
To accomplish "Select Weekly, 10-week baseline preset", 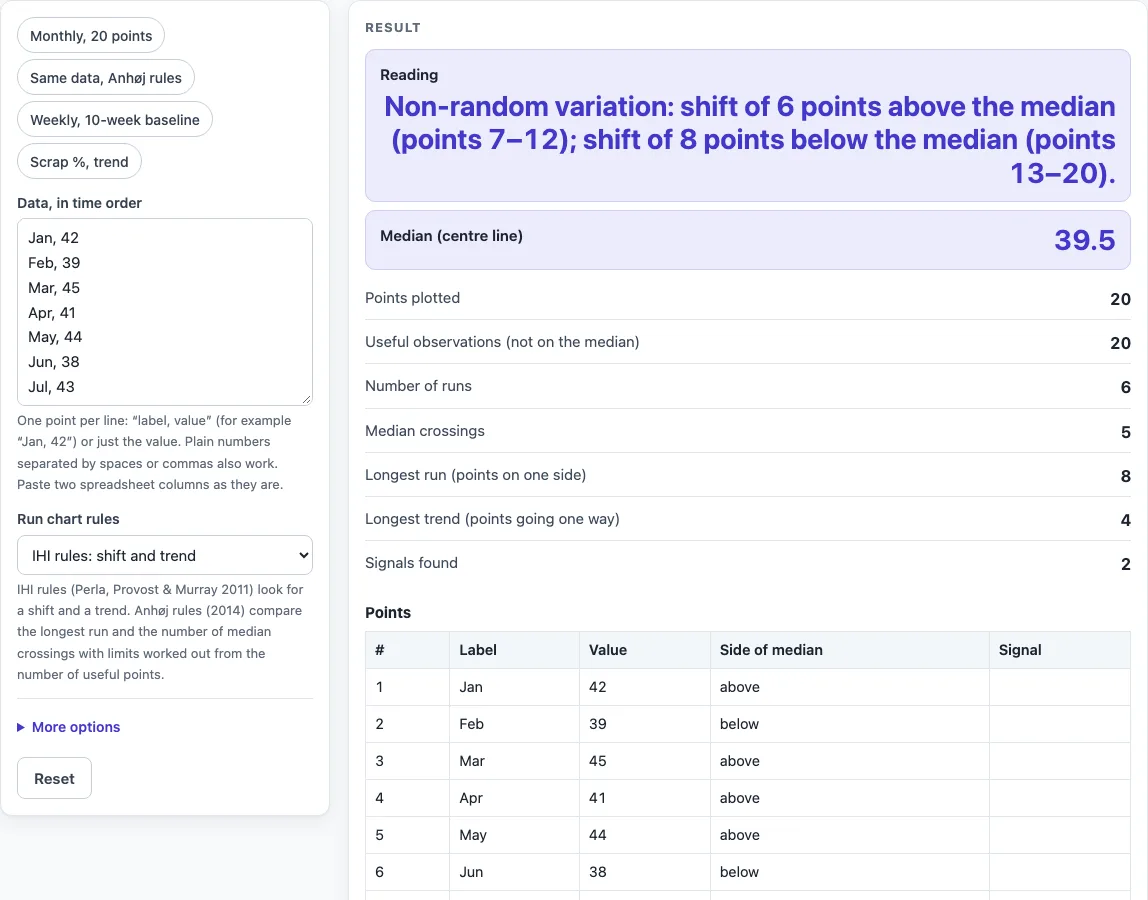I will 114,120.
